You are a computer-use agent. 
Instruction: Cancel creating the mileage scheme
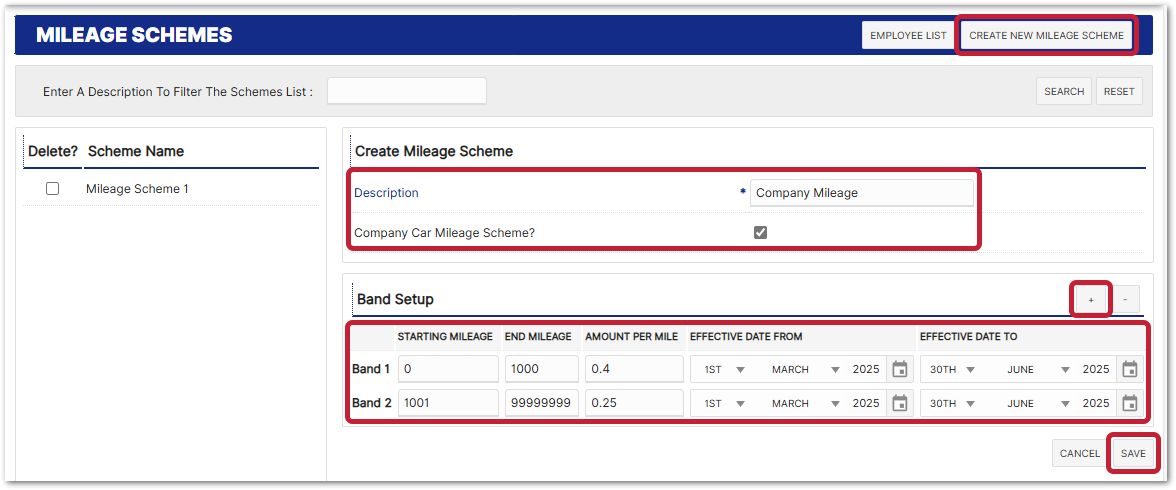[1079, 454]
